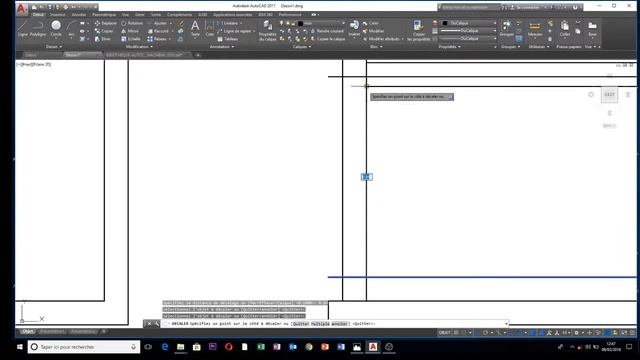The image size is (640, 360).
Task: Click the Insérer block tool
Action: tap(354, 29)
